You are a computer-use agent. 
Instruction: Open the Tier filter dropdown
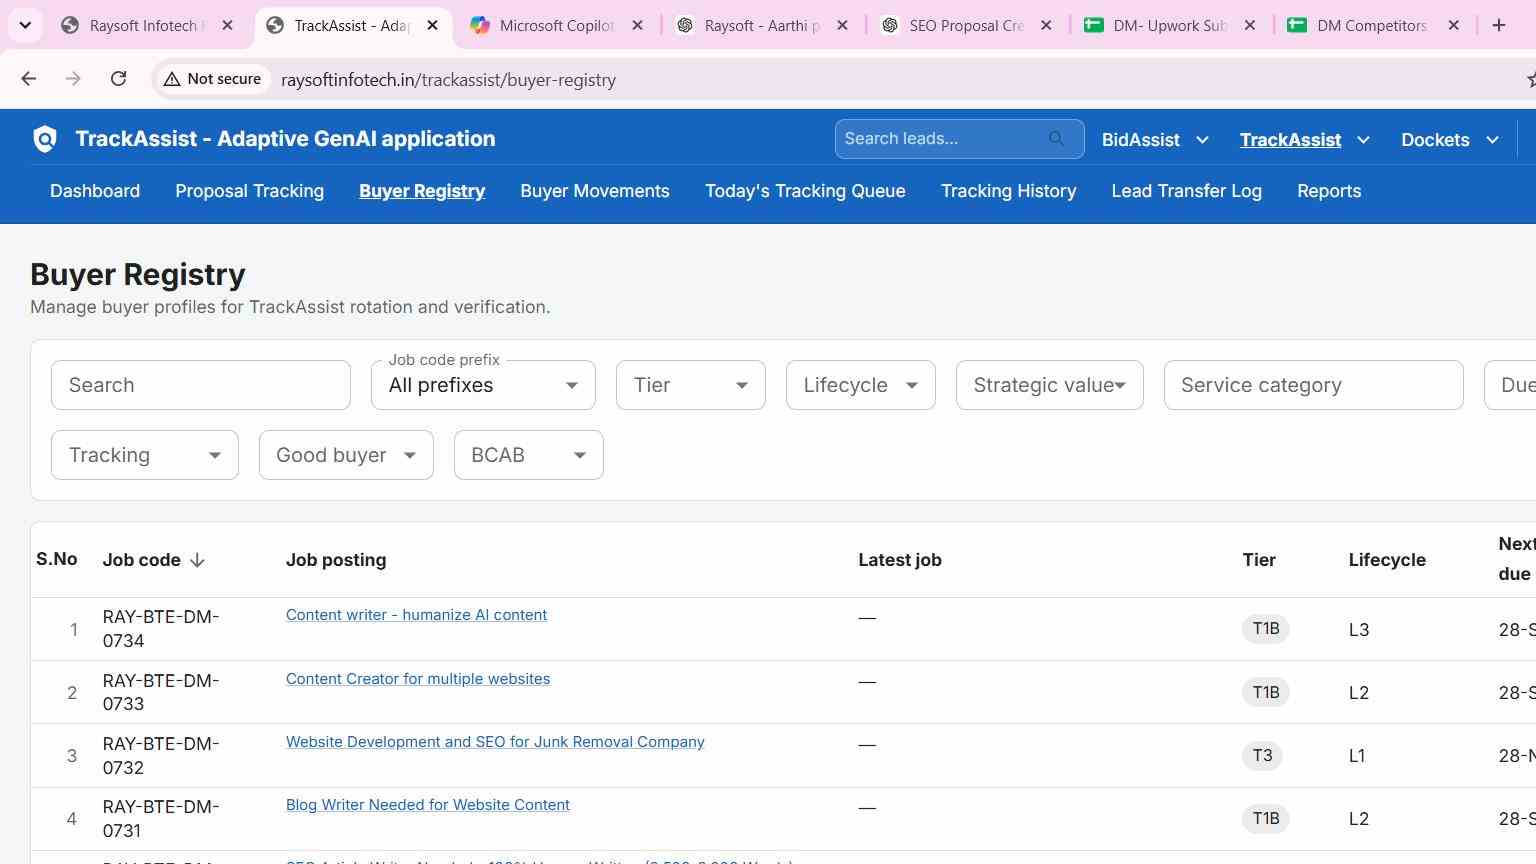[x=690, y=385]
